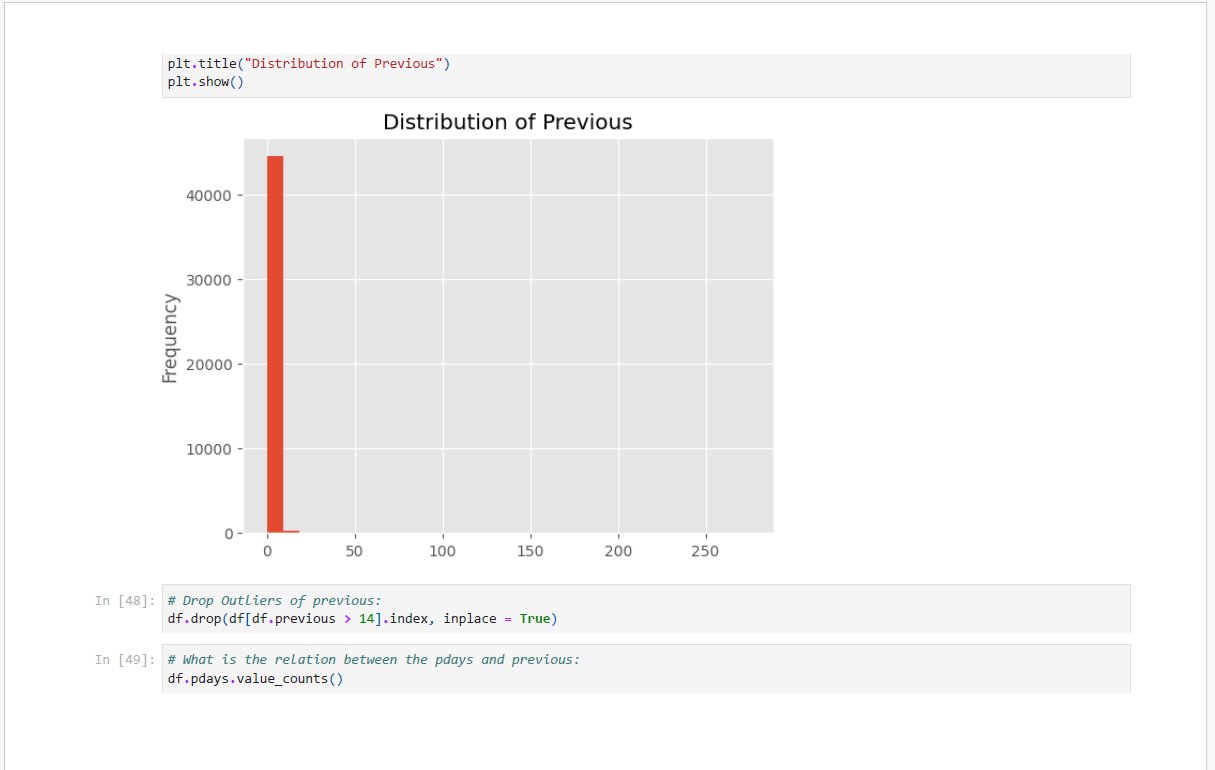
Task: Click the True keyword in df.drop
Action: click(535, 619)
